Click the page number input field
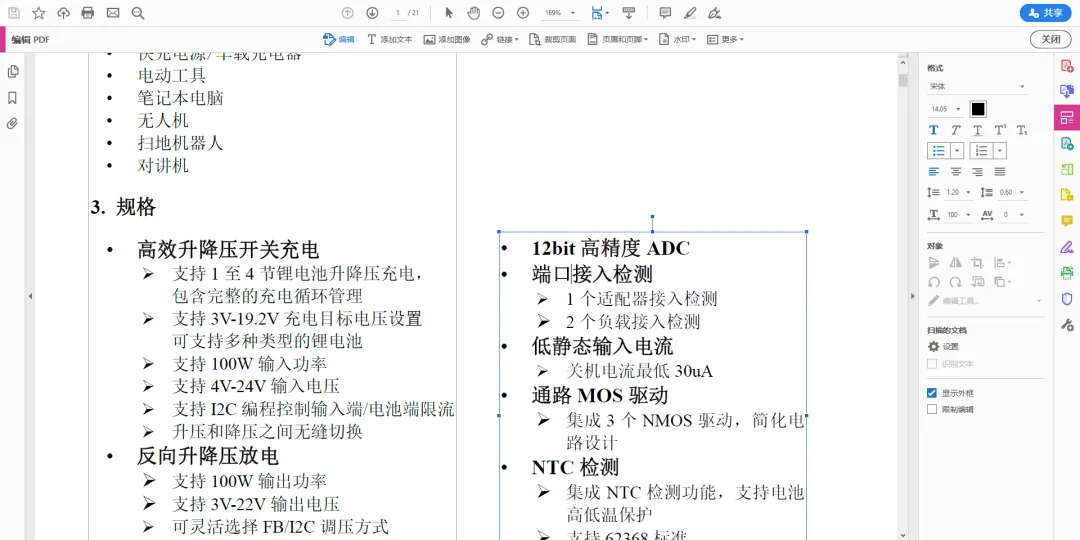This screenshot has width=1080, height=540. (398, 12)
